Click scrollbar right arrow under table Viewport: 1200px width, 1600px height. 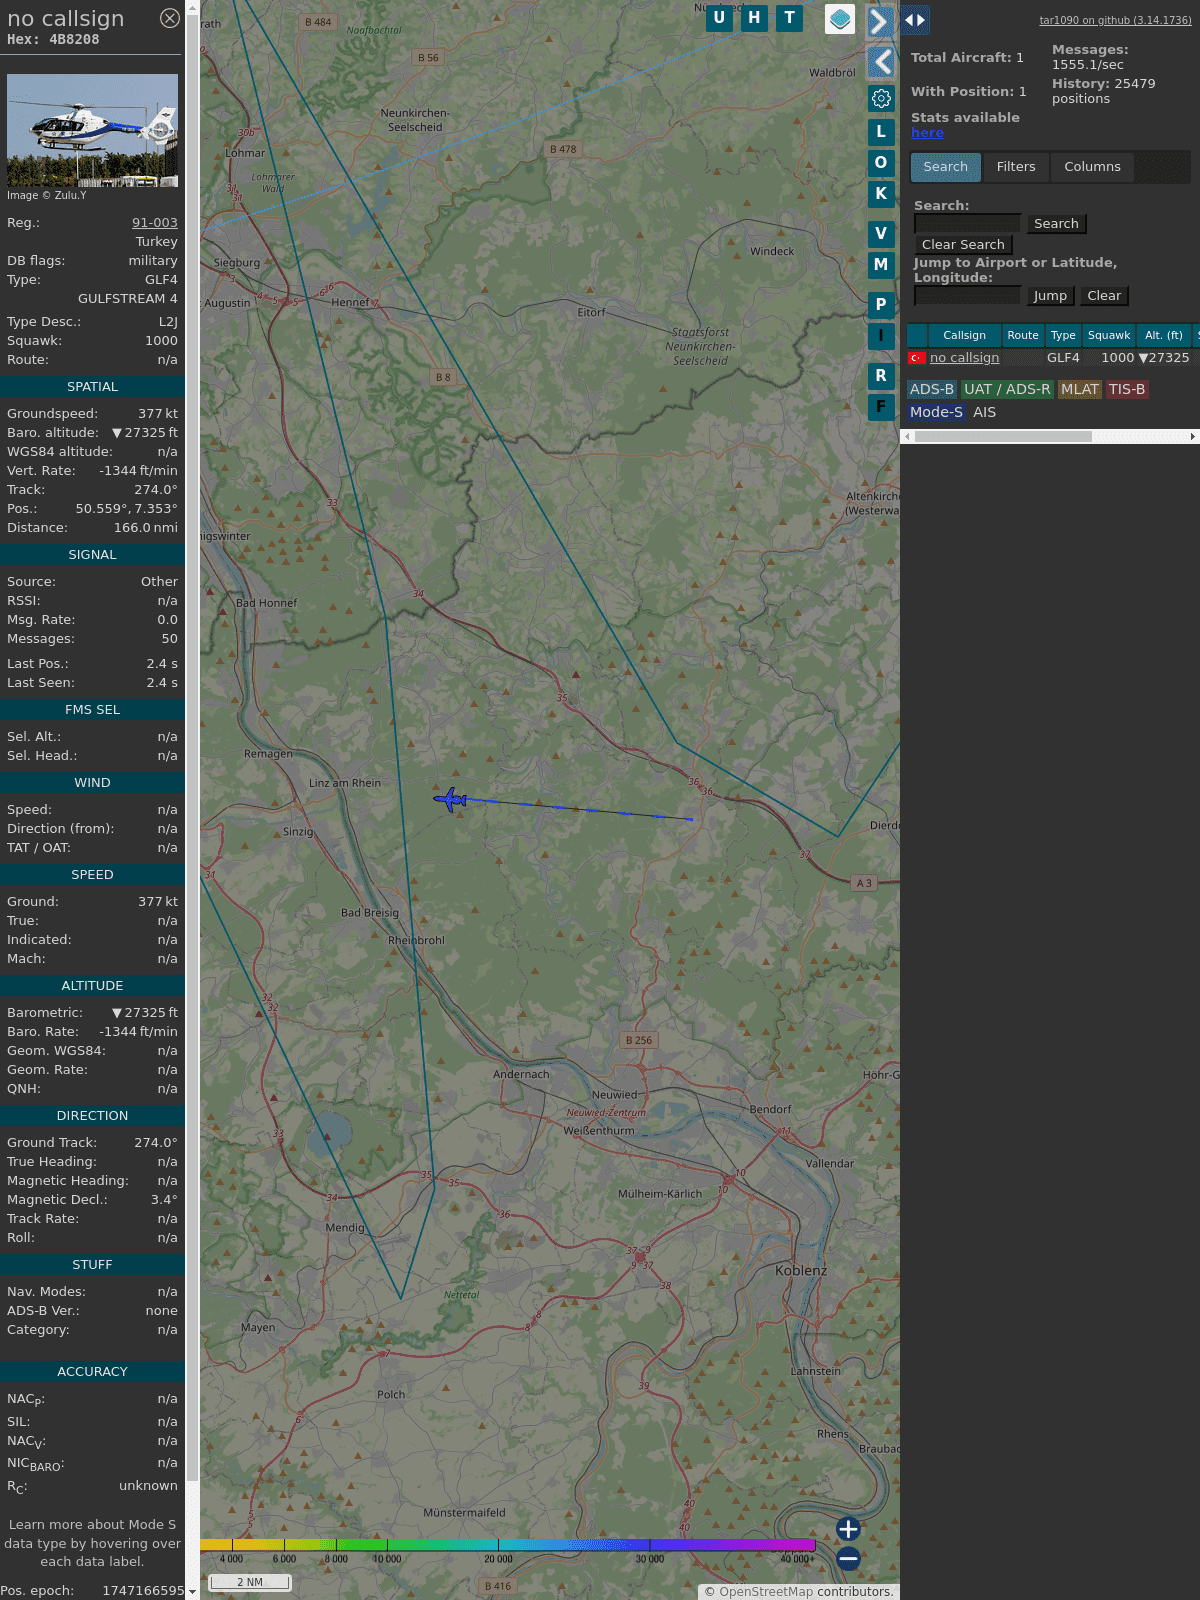(1193, 436)
